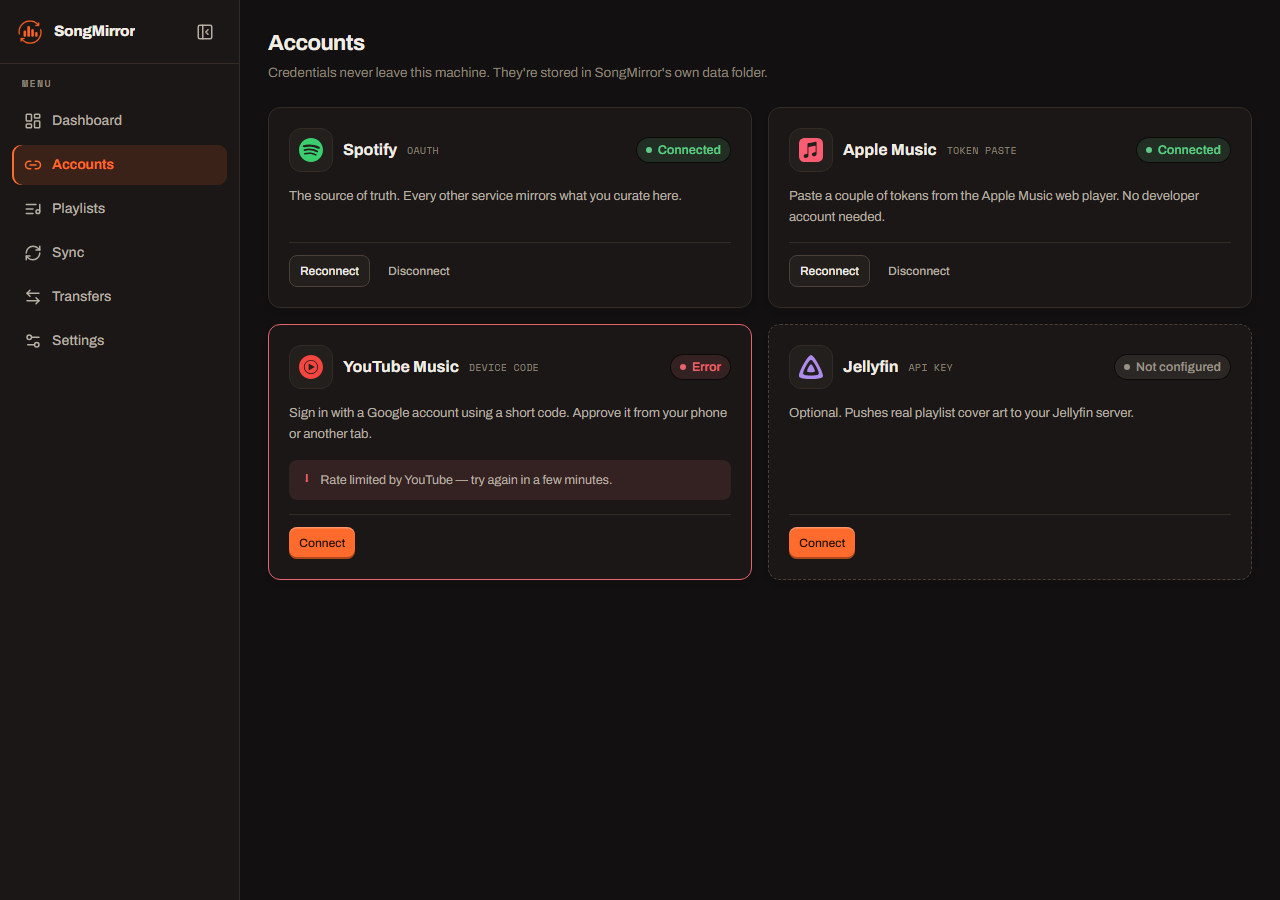The image size is (1280, 900).
Task: Collapse the sidebar panel
Action: point(205,32)
